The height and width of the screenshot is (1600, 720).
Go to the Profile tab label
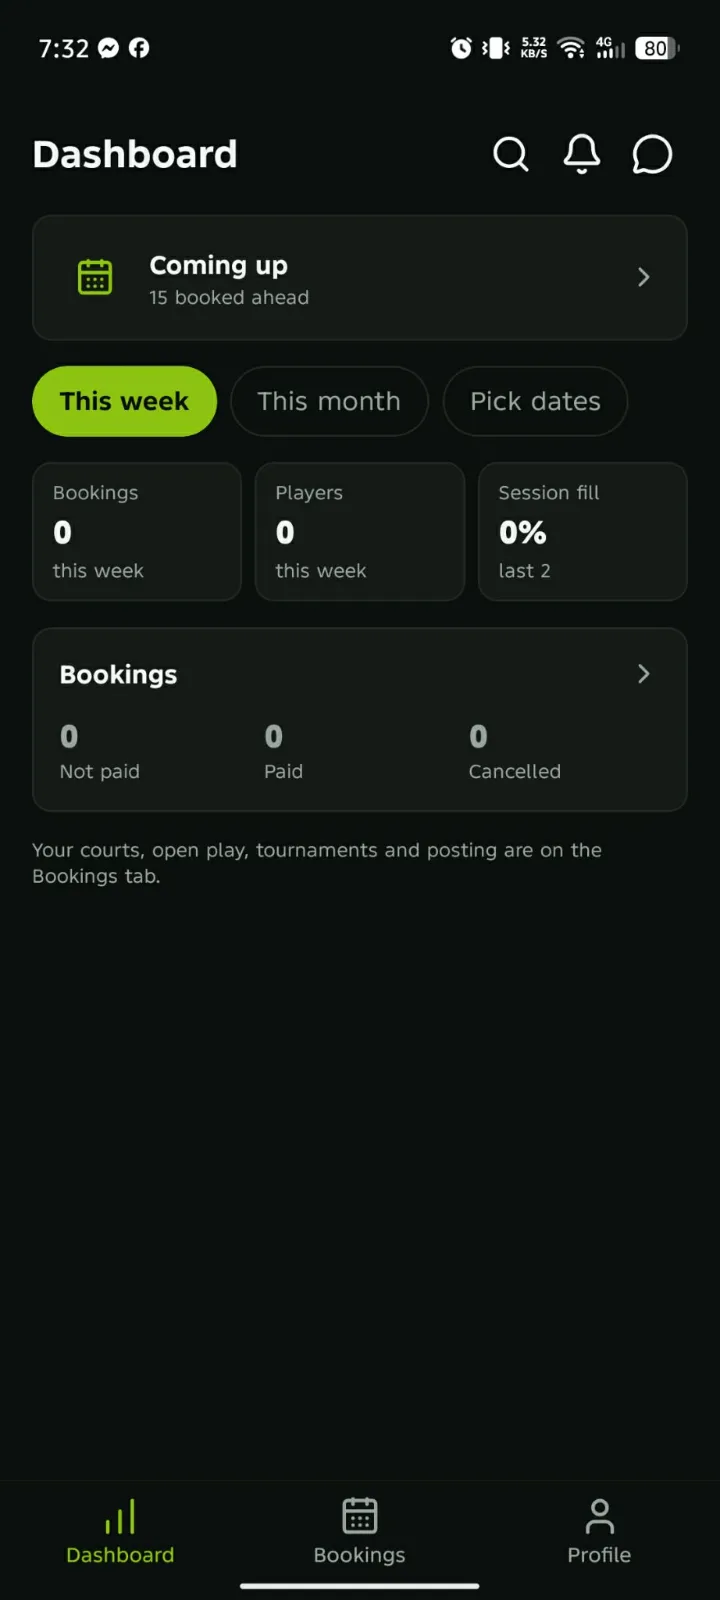tap(599, 1555)
